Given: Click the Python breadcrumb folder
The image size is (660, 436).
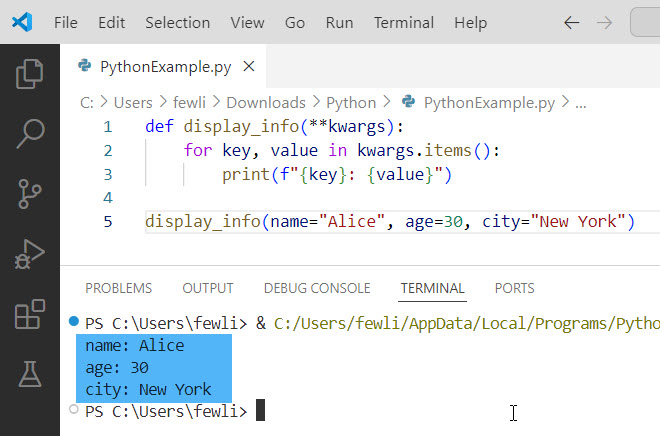Looking at the screenshot, I should (x=351, y=103).
